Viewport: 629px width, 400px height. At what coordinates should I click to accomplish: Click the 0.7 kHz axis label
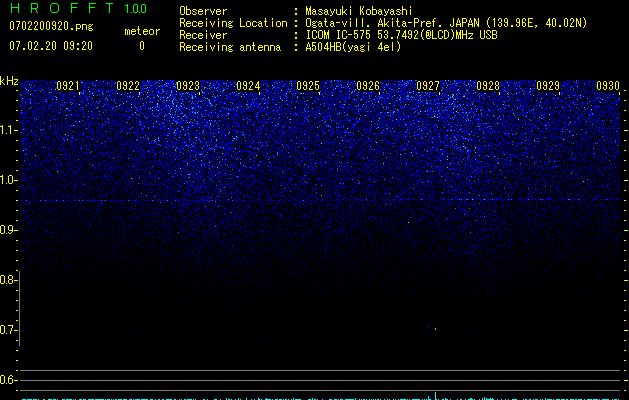point(8,330)
